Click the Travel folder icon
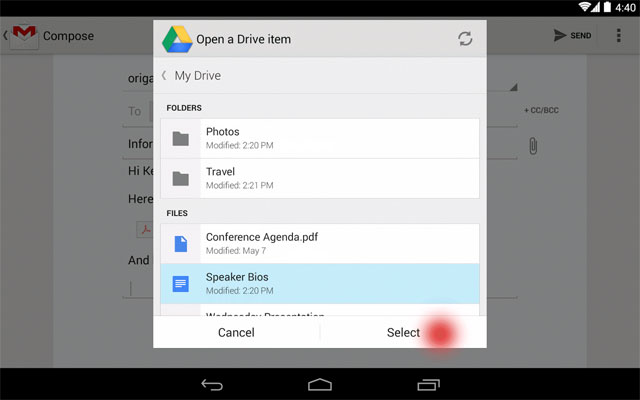 coord(180,179)
